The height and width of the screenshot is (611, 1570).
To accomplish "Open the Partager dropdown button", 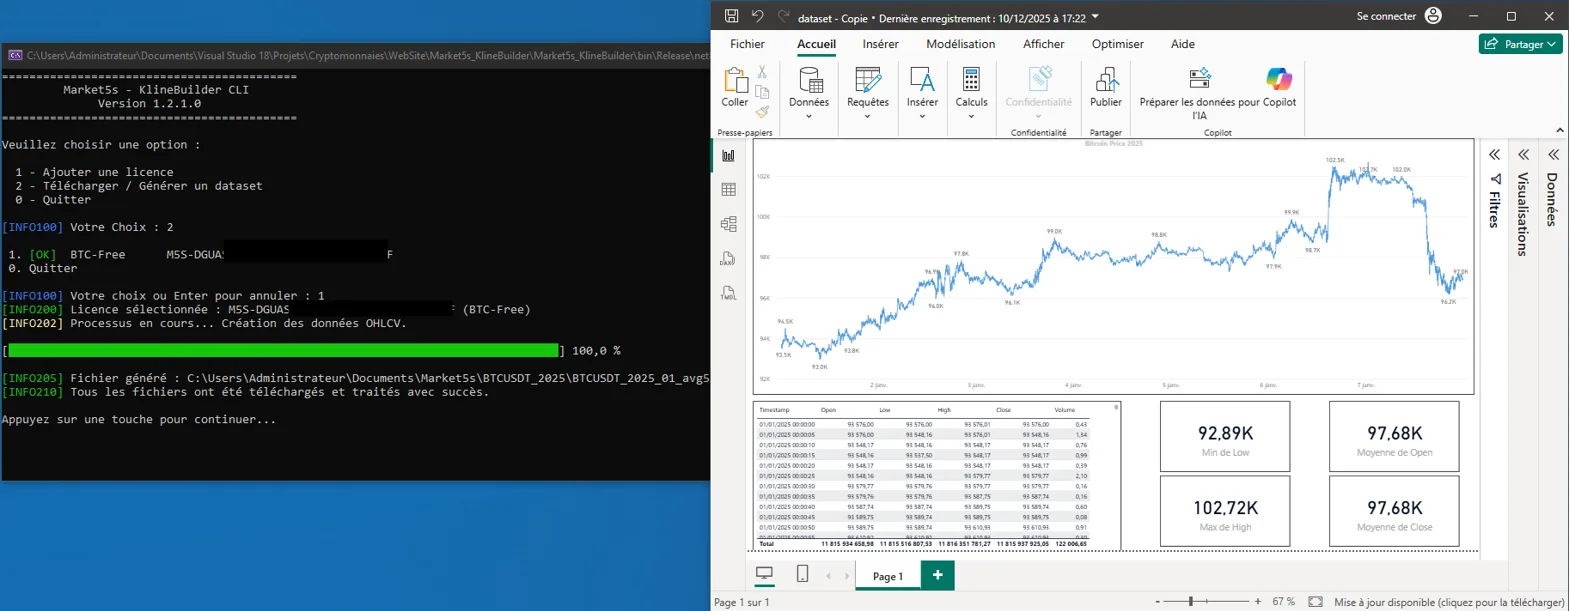I will [x=1520, y=44].
